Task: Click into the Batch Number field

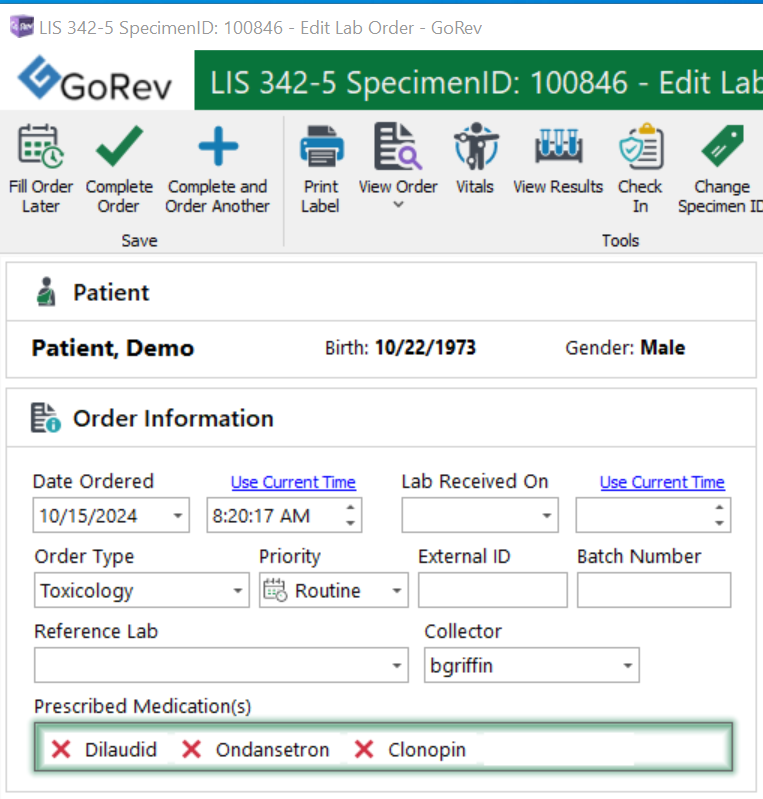Action: (654, 590)
